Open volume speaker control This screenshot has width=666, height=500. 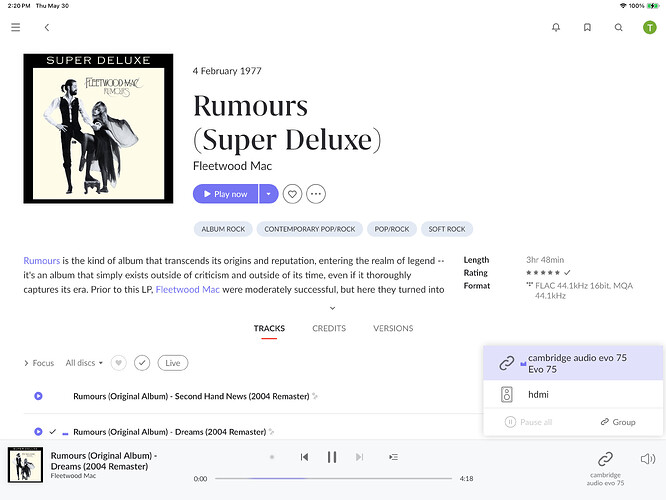point(648,459)
